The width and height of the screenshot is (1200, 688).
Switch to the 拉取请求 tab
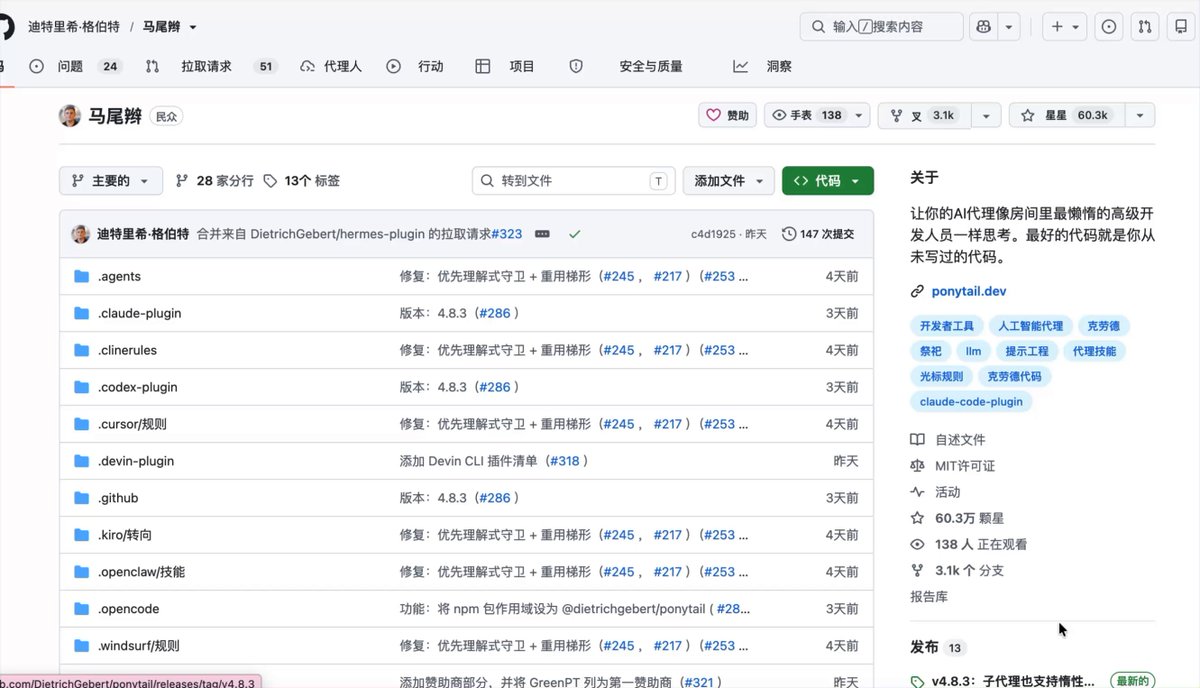pos(210,66)
